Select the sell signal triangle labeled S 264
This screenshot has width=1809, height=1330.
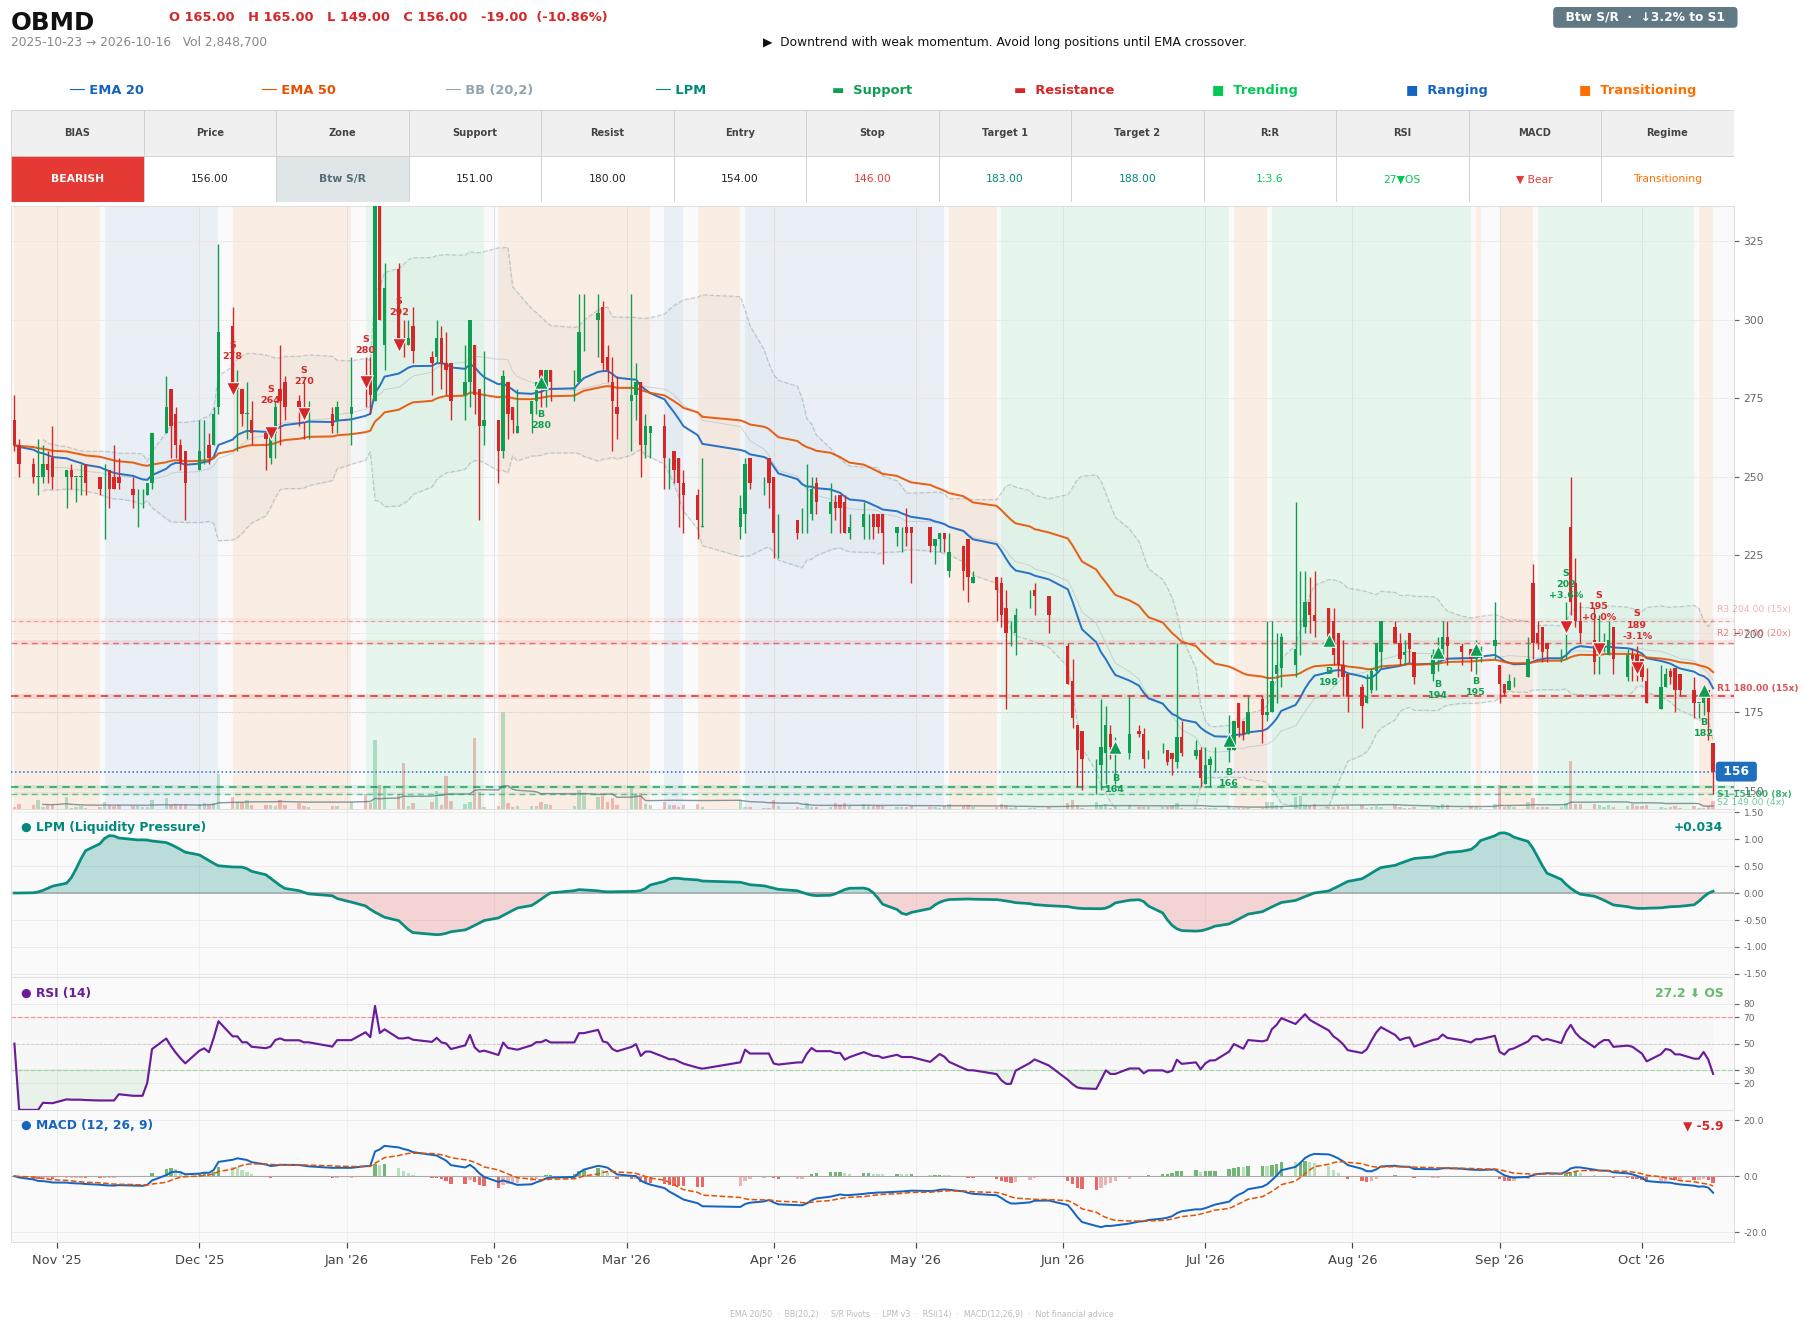click(x=271, y=433)
